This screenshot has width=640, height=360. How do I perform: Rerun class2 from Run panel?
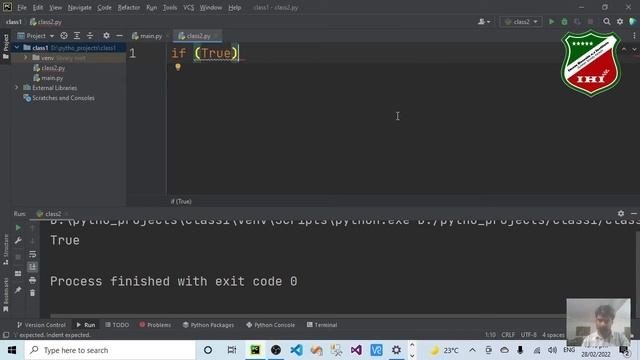(x=18, y=228)
